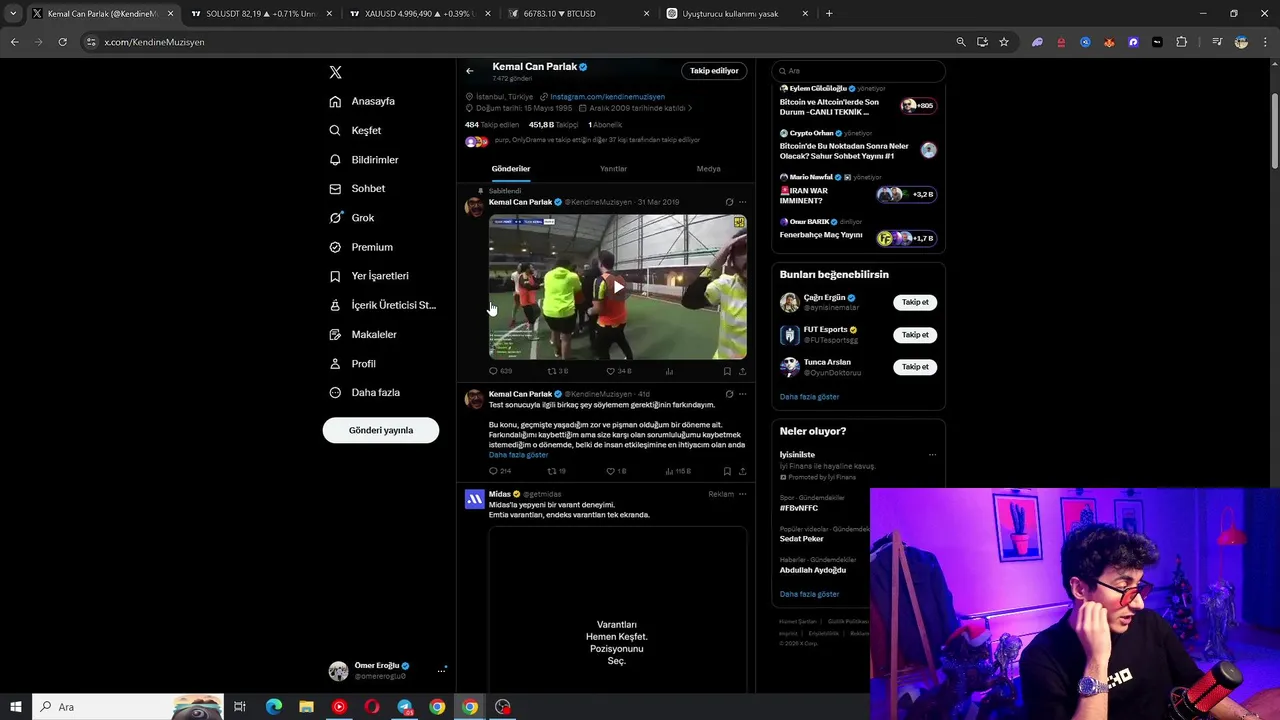Open more options on the Midas ad
The width and height of the screenshot is (1280, 720).
tap(742, 494)
